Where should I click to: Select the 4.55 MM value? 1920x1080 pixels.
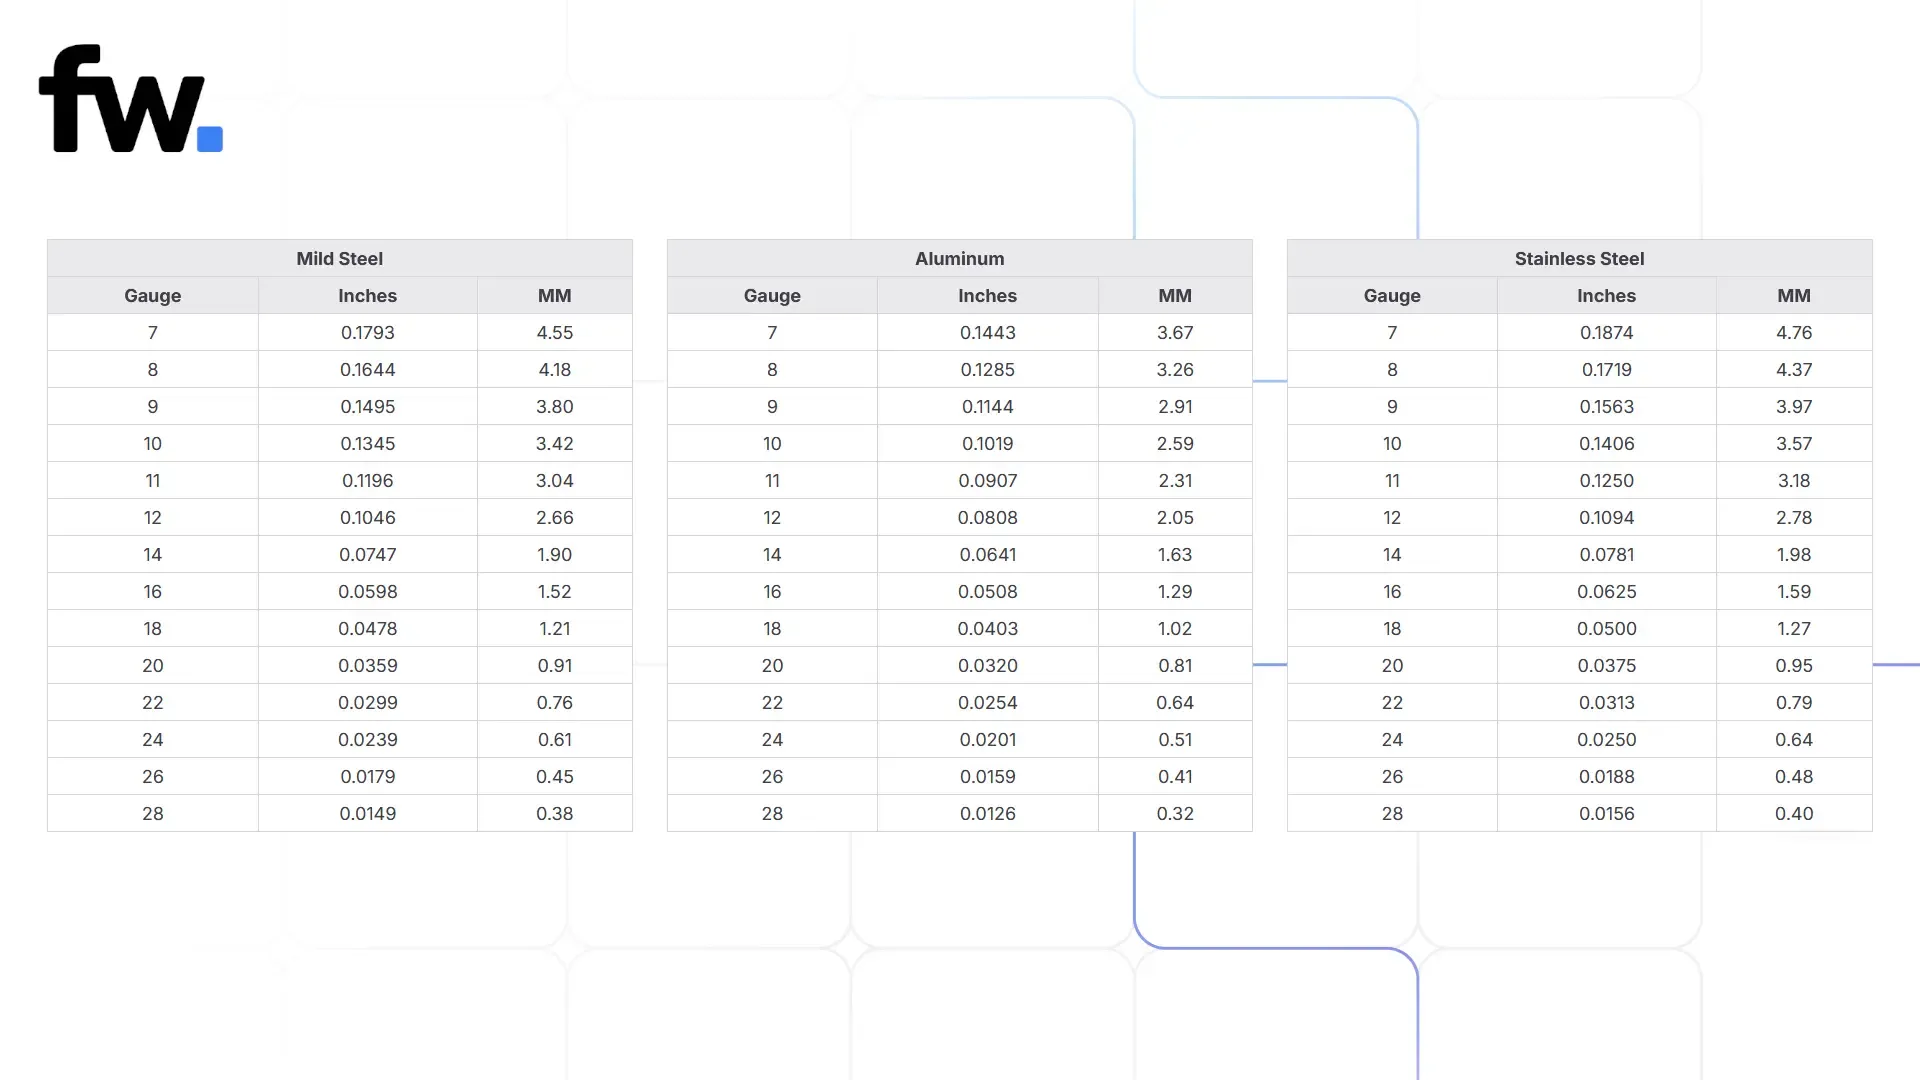(x=555, y=332)
